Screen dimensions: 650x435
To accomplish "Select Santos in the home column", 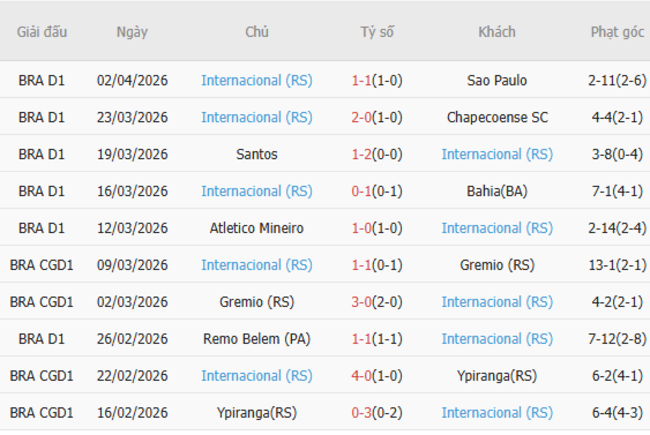I will click(x=257, y=154).
